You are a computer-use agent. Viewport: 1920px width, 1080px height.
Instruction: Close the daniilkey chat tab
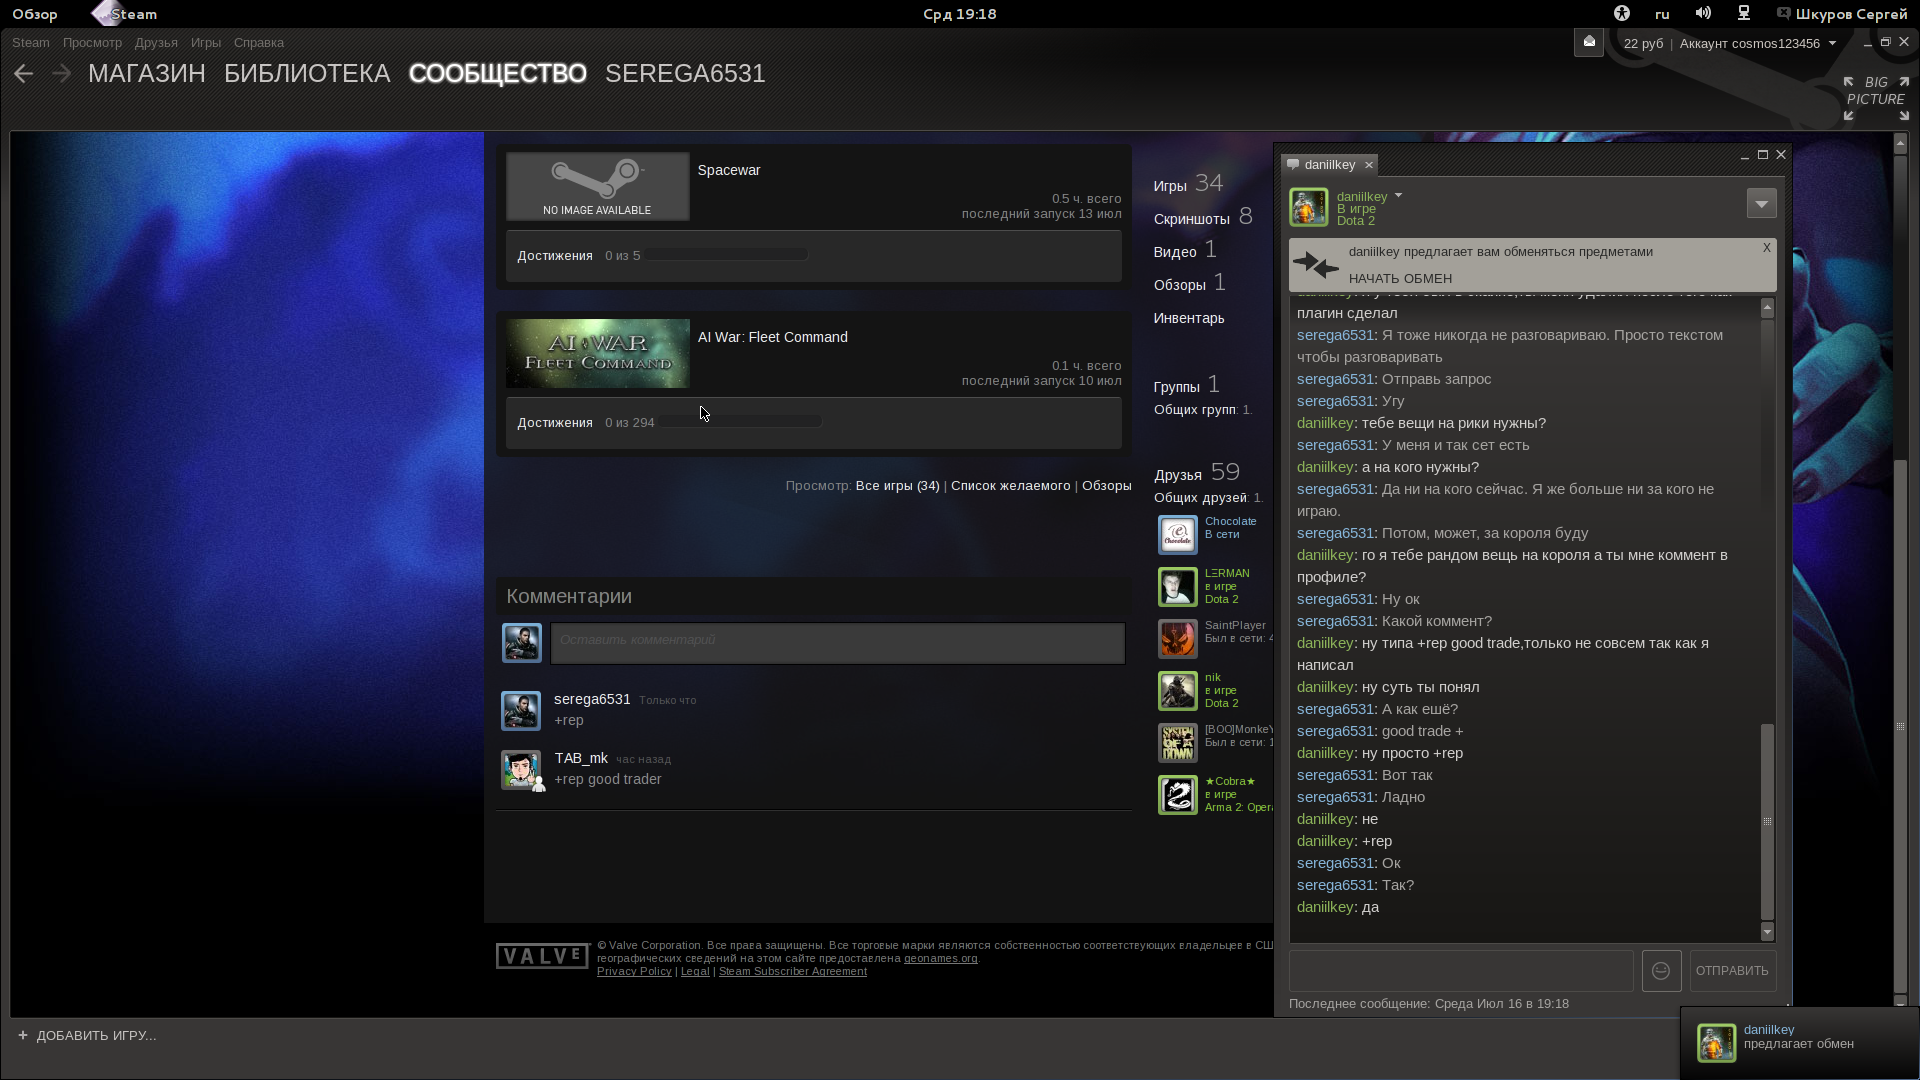[1369, 165]
